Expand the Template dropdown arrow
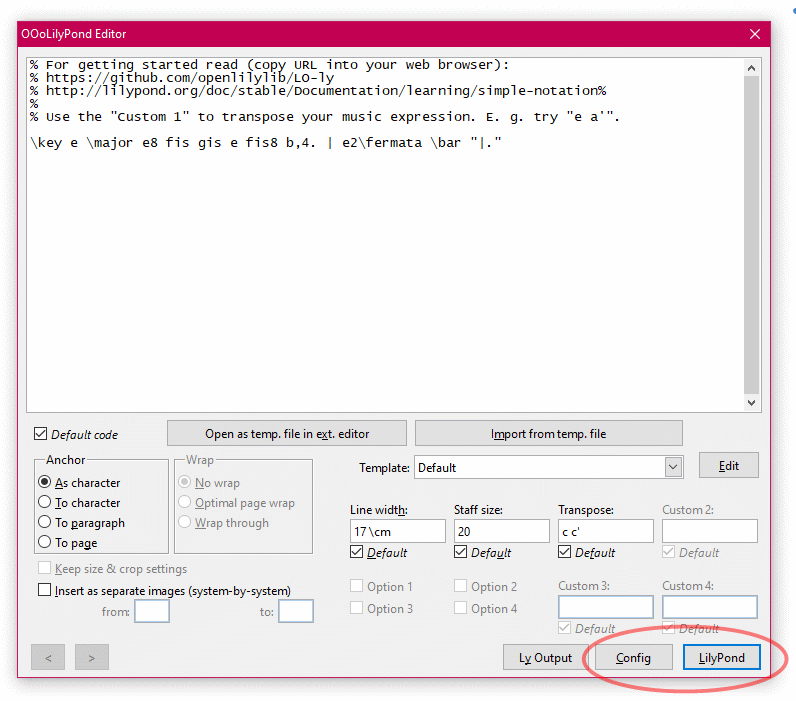The height and width of the screenshot is (701, 796). (673, 467)
